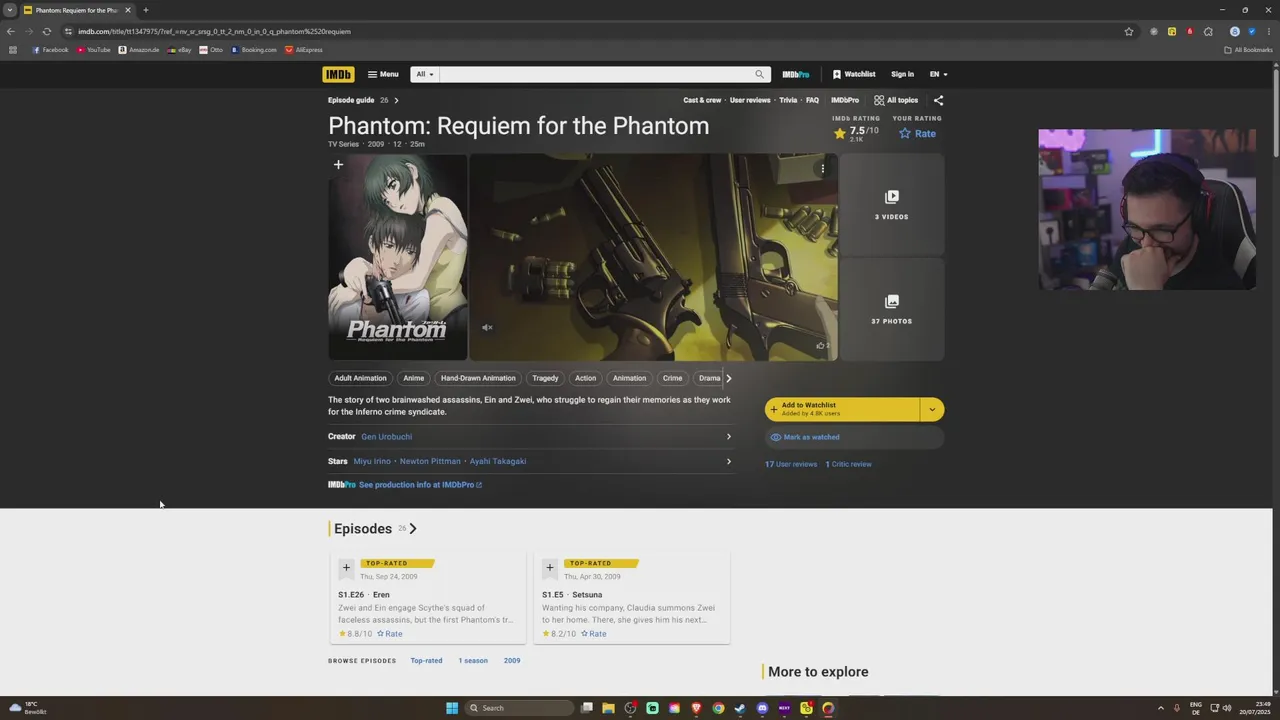Open the Trivia section link
1280x720 pixels.
coord(788,100)
